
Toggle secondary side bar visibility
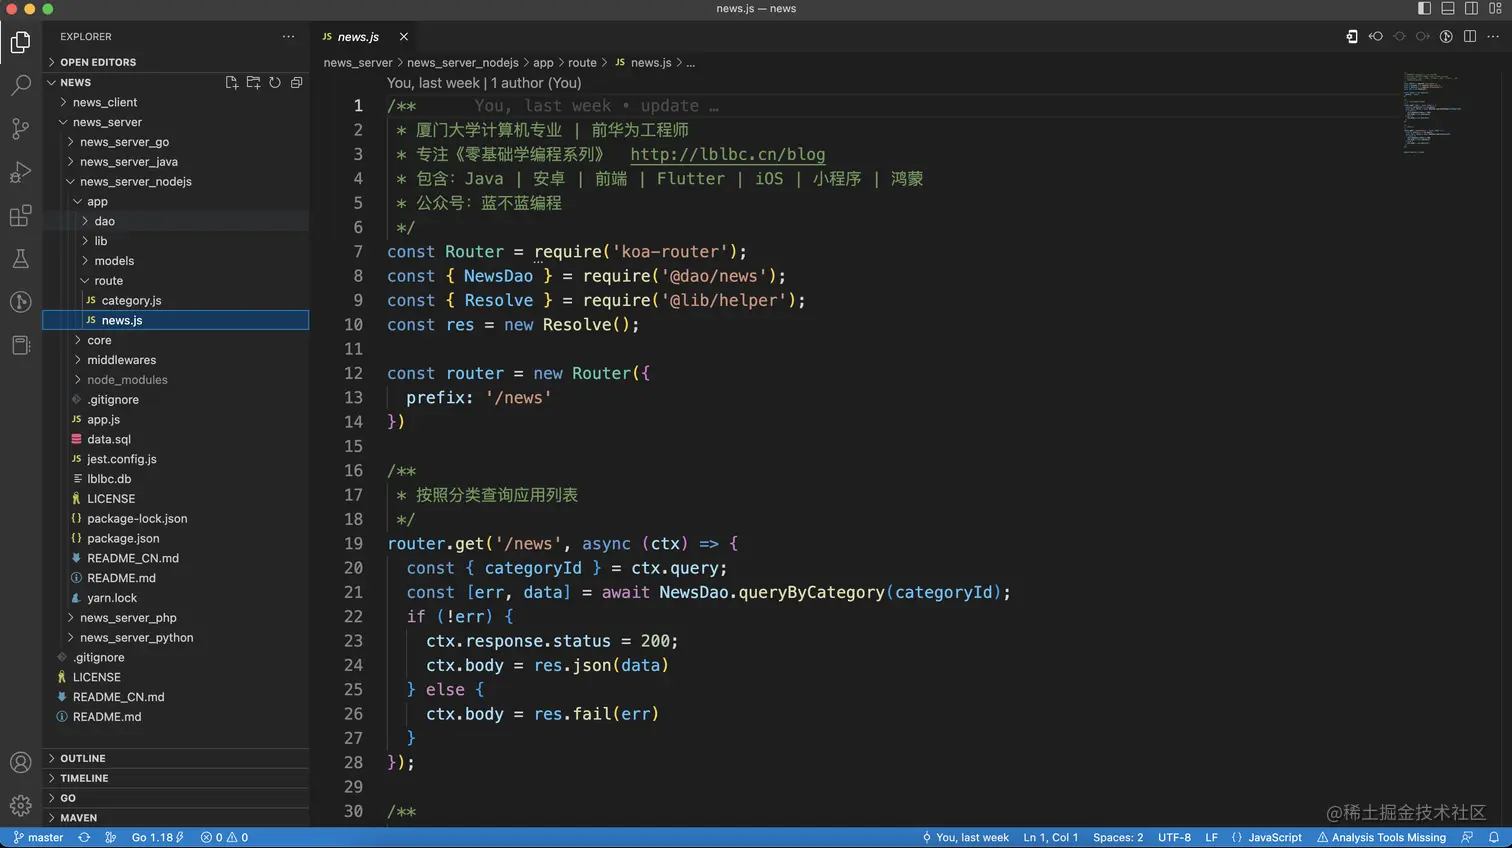point(1471,8)
